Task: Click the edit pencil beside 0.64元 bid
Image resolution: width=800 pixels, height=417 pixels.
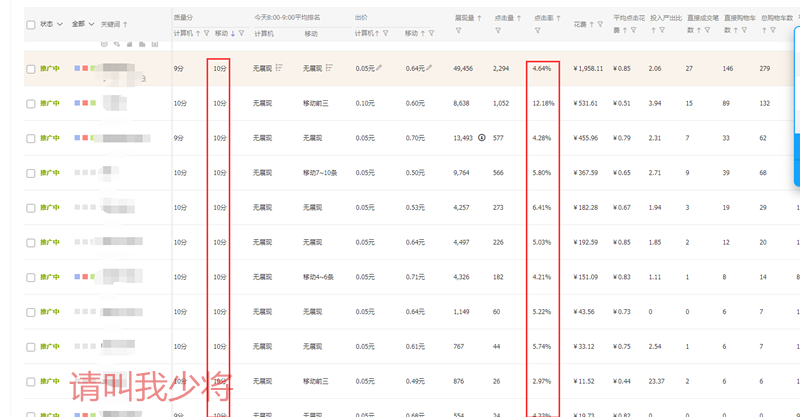Action: click(429, 68)
